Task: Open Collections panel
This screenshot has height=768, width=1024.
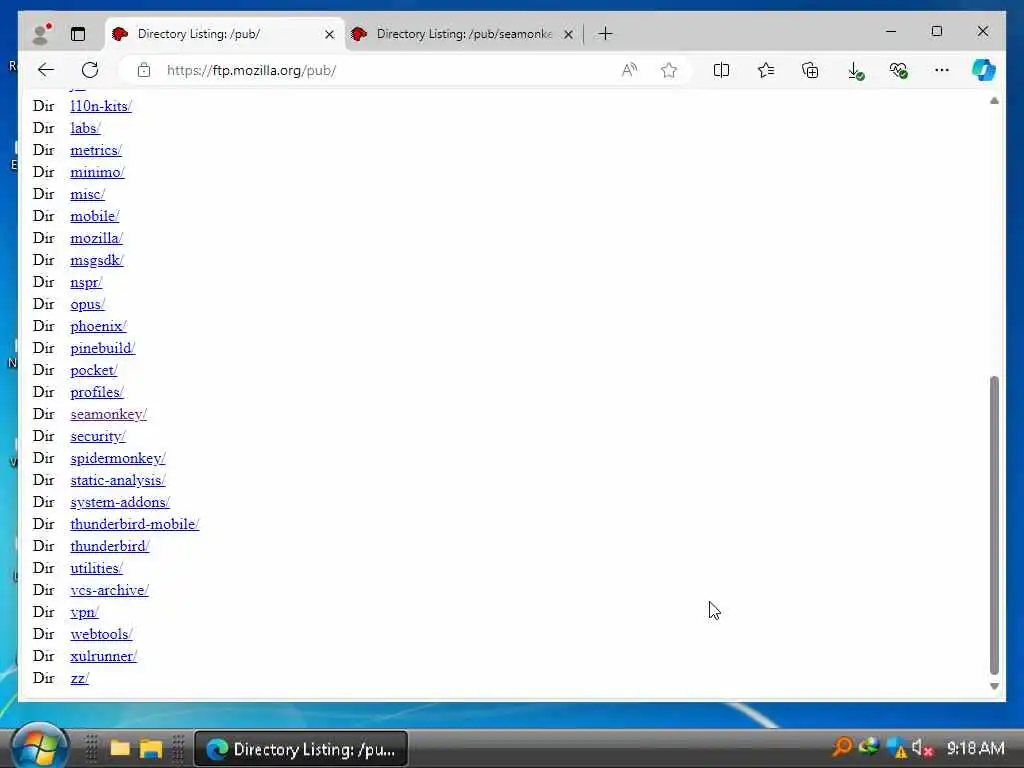Action: pos(810,70)
